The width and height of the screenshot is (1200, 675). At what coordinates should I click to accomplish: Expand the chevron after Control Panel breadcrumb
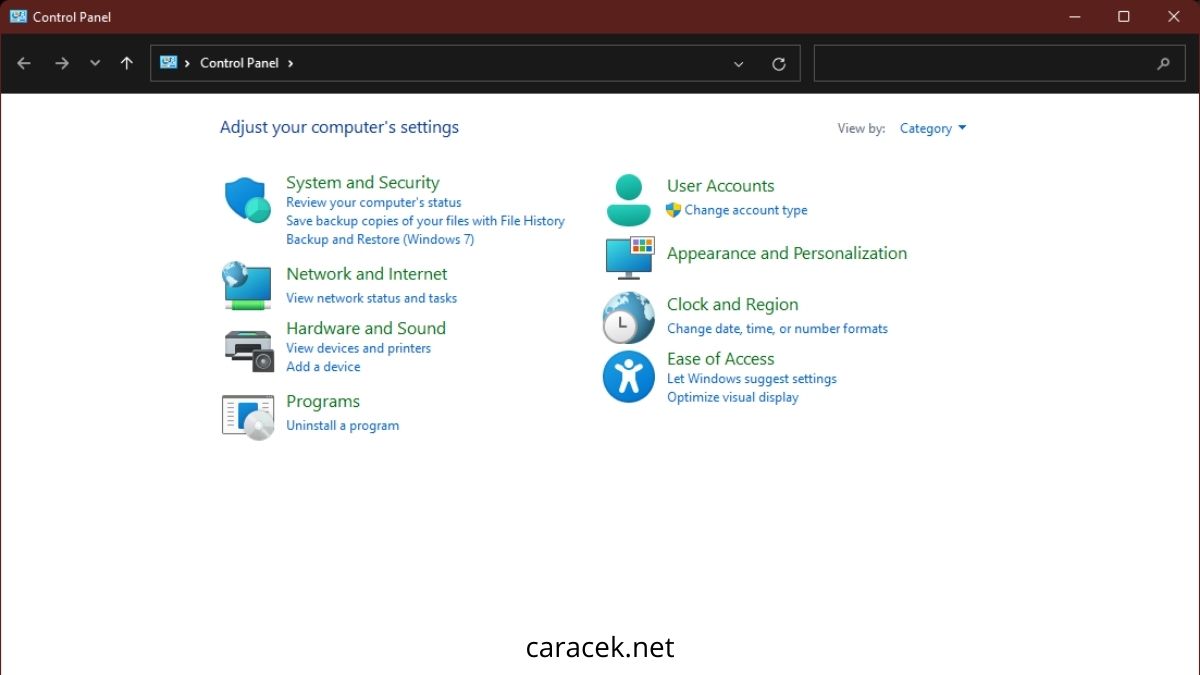point(291,63)
